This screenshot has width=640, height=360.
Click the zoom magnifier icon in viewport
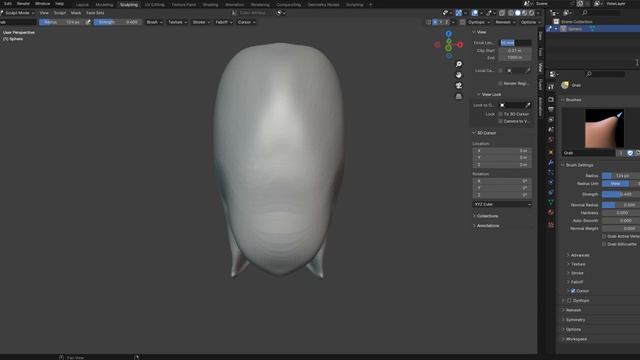pyautogui.click(x=459, y=64)
